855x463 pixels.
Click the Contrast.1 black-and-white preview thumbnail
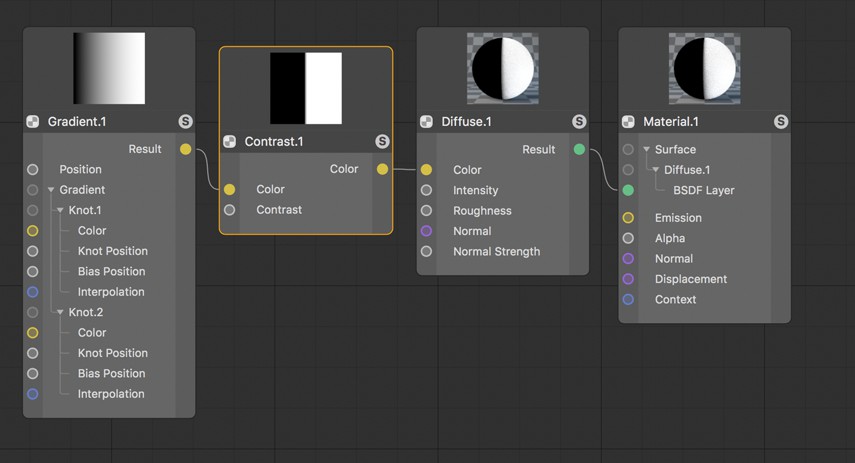click(306, 88)
